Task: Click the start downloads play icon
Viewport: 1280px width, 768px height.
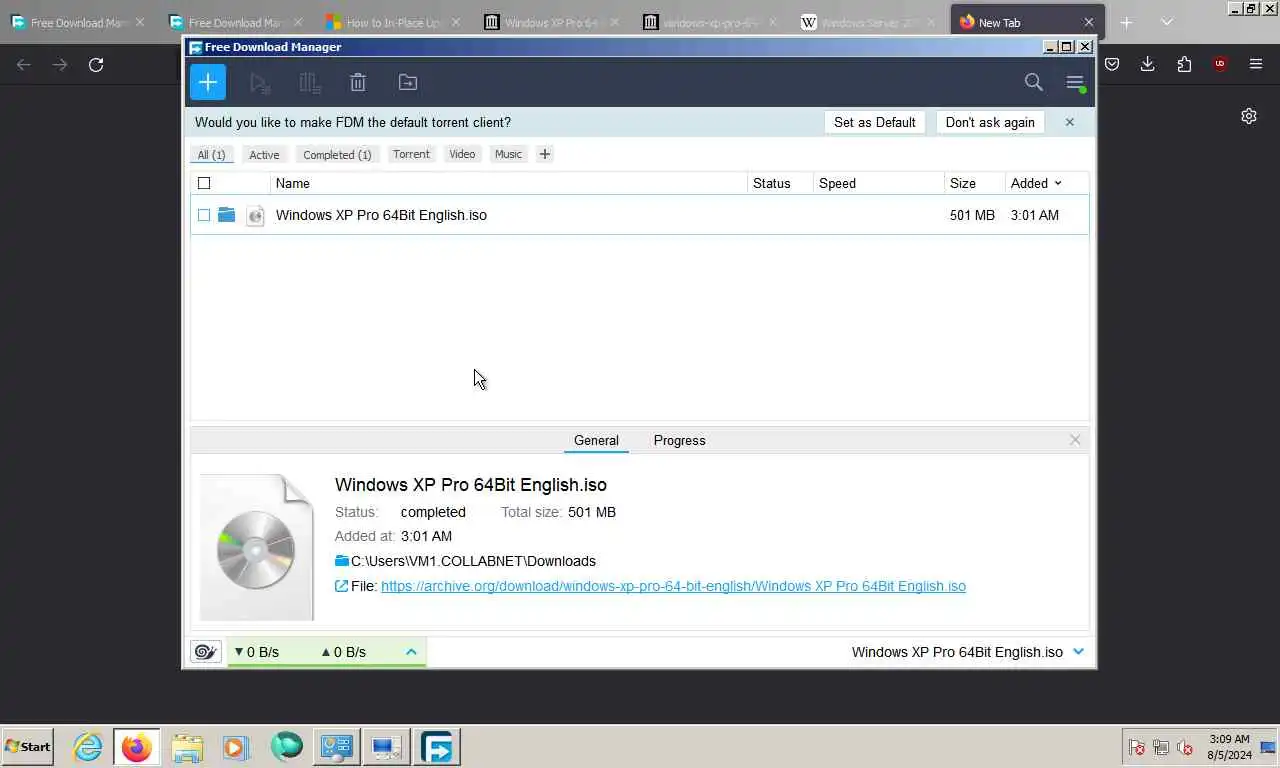Action: click(x=260, y=83)
